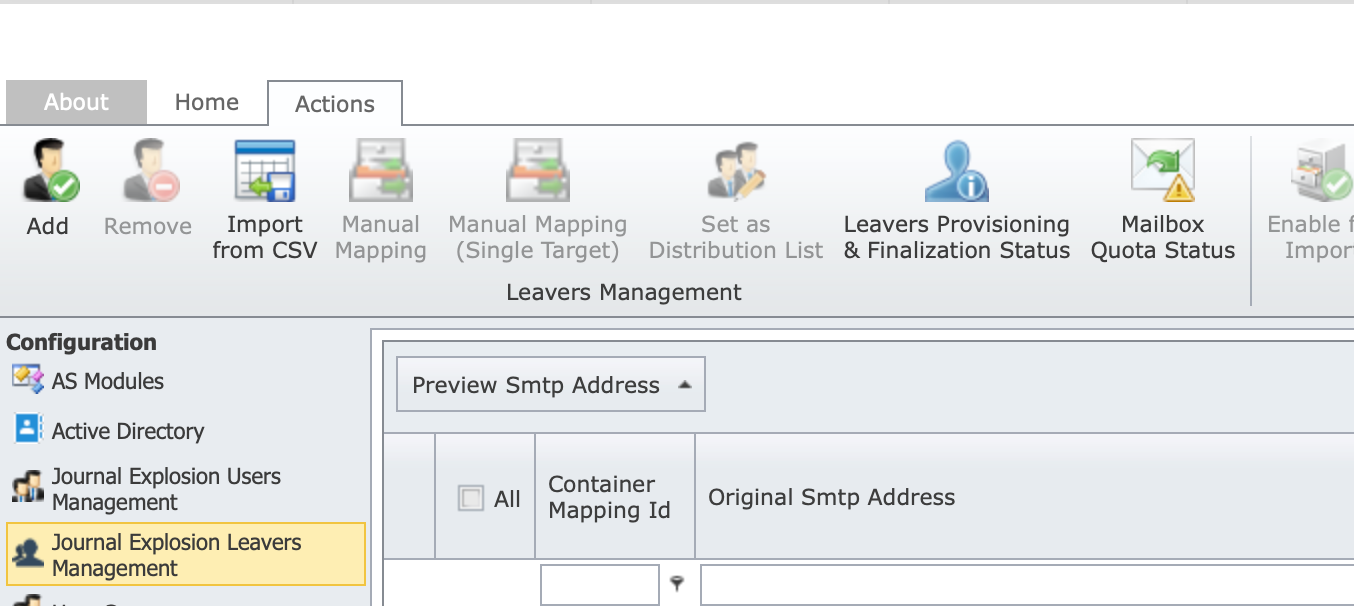Open AS Modules in Configuration
This screenshot has height=606, width=1354.
pos(107,381)
